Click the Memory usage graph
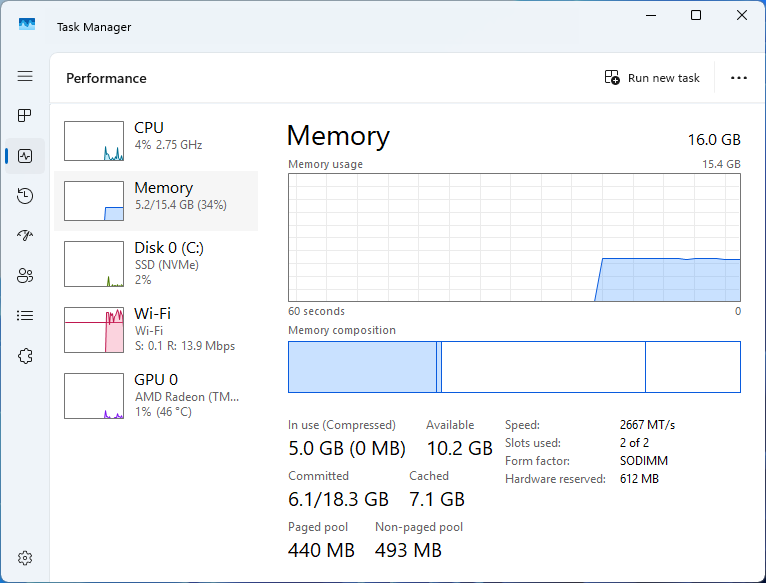The width and height of the screenshot is (766, 583). pos(514,237)
